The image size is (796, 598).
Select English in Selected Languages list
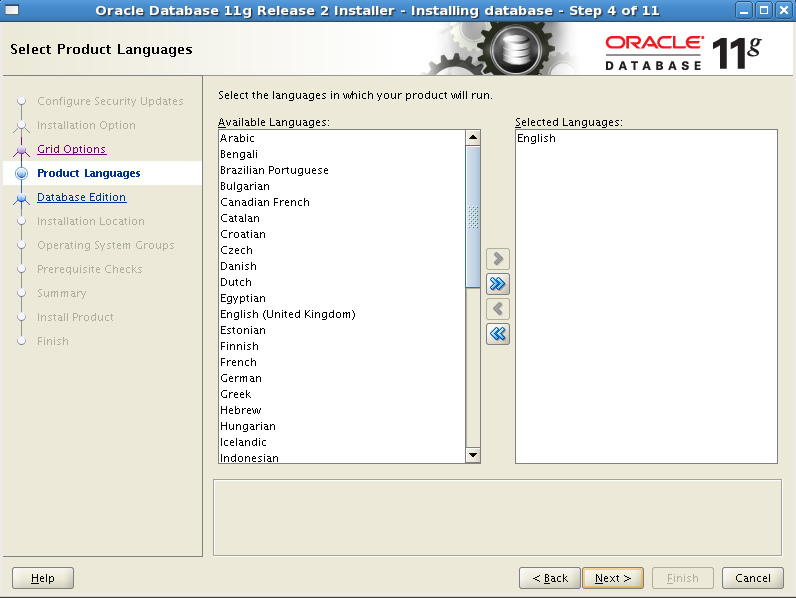[646, 138]
